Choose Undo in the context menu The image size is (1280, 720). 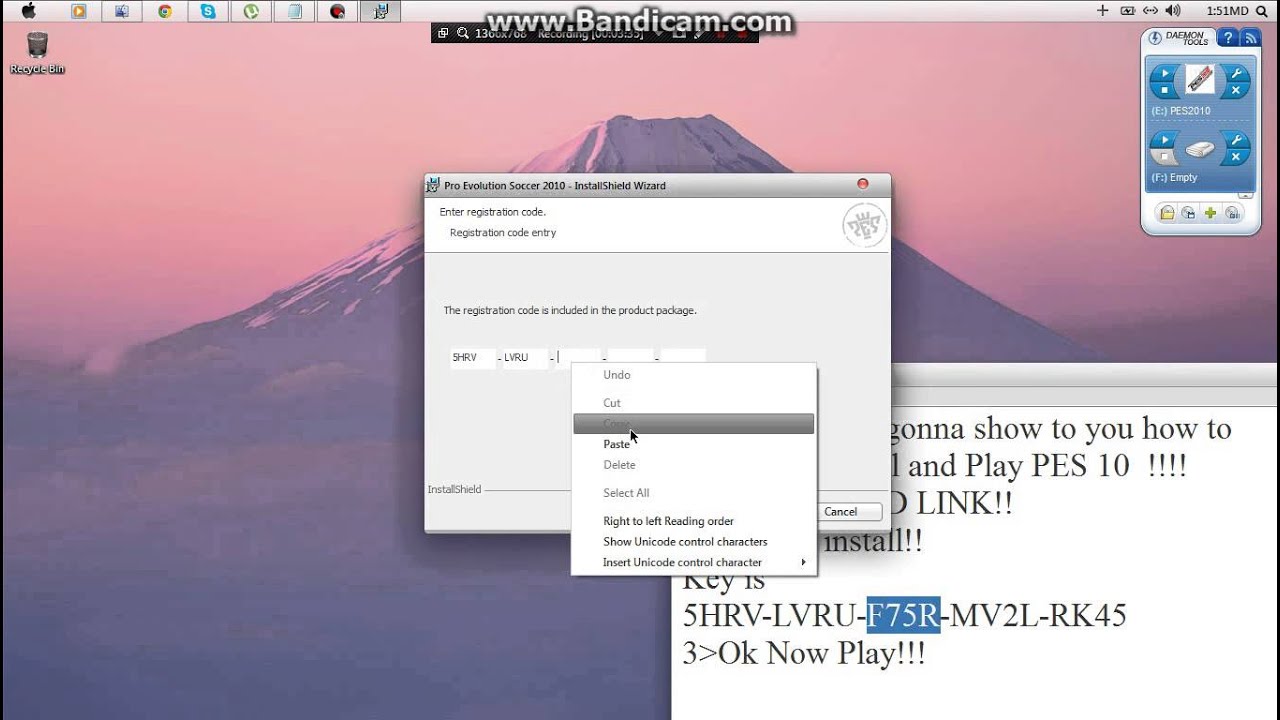[x=694, y=375]
